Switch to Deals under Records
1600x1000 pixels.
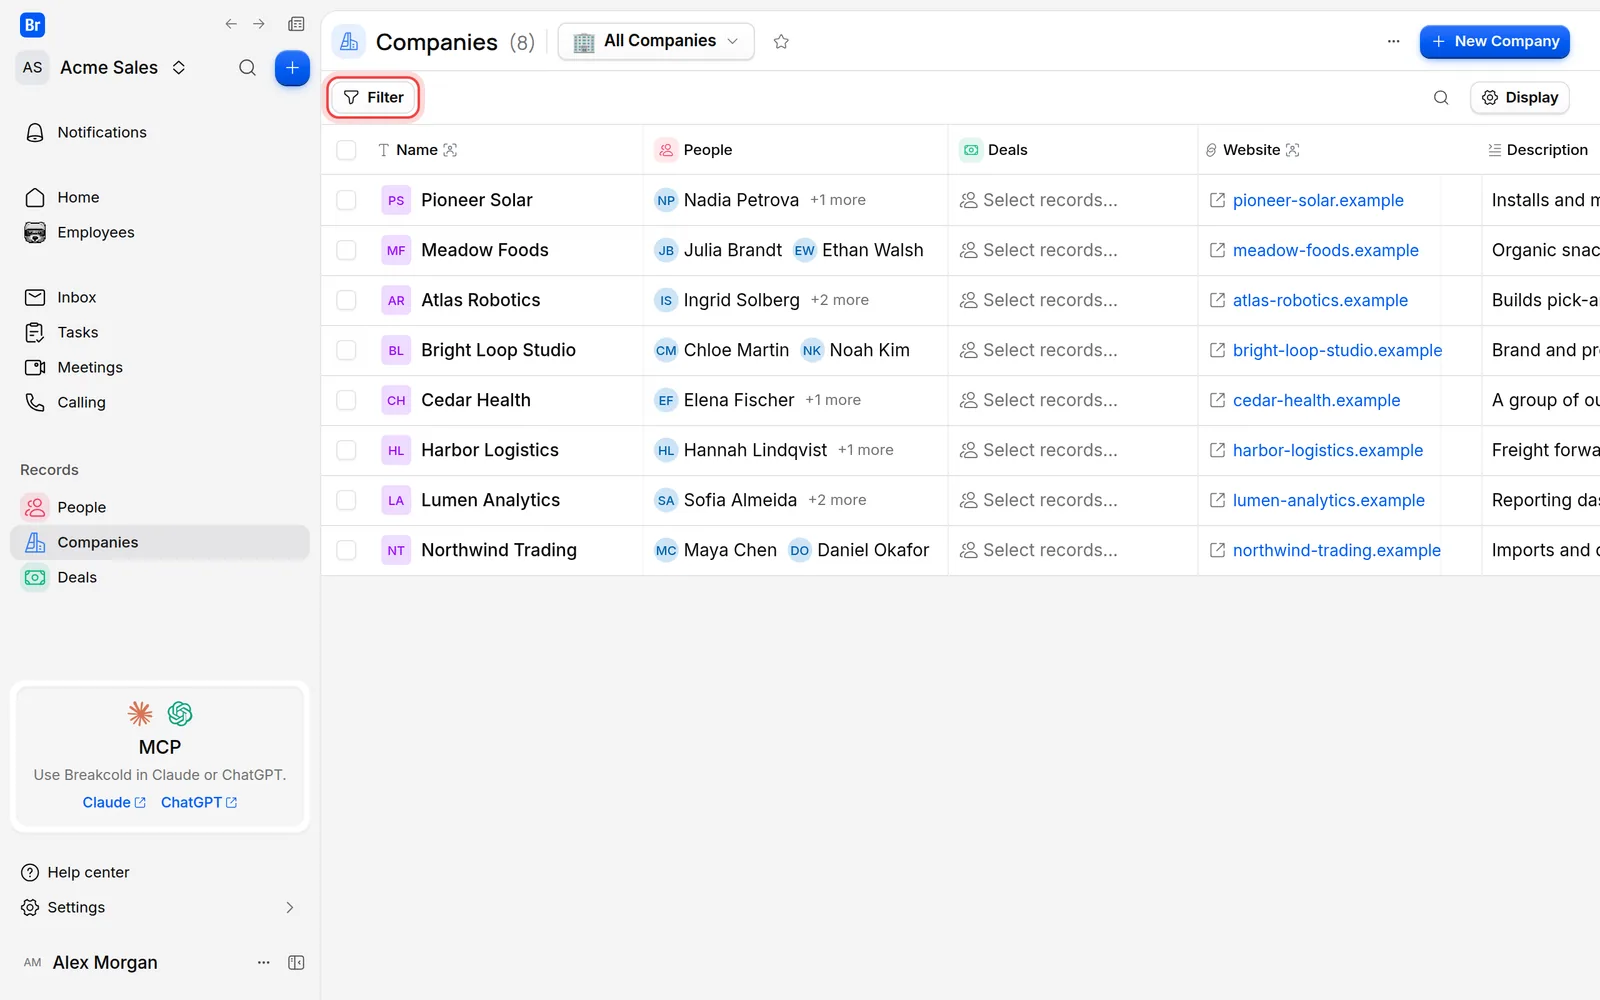(x=160, y=577)
